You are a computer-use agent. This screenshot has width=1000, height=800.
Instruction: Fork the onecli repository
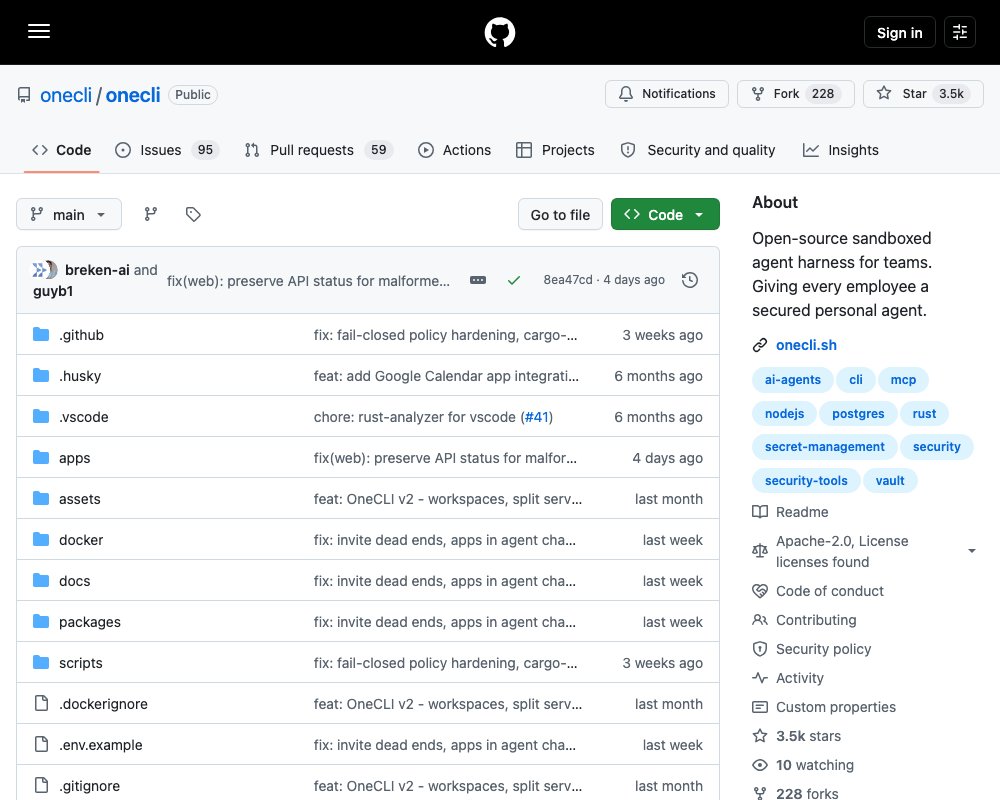point(795,94)
